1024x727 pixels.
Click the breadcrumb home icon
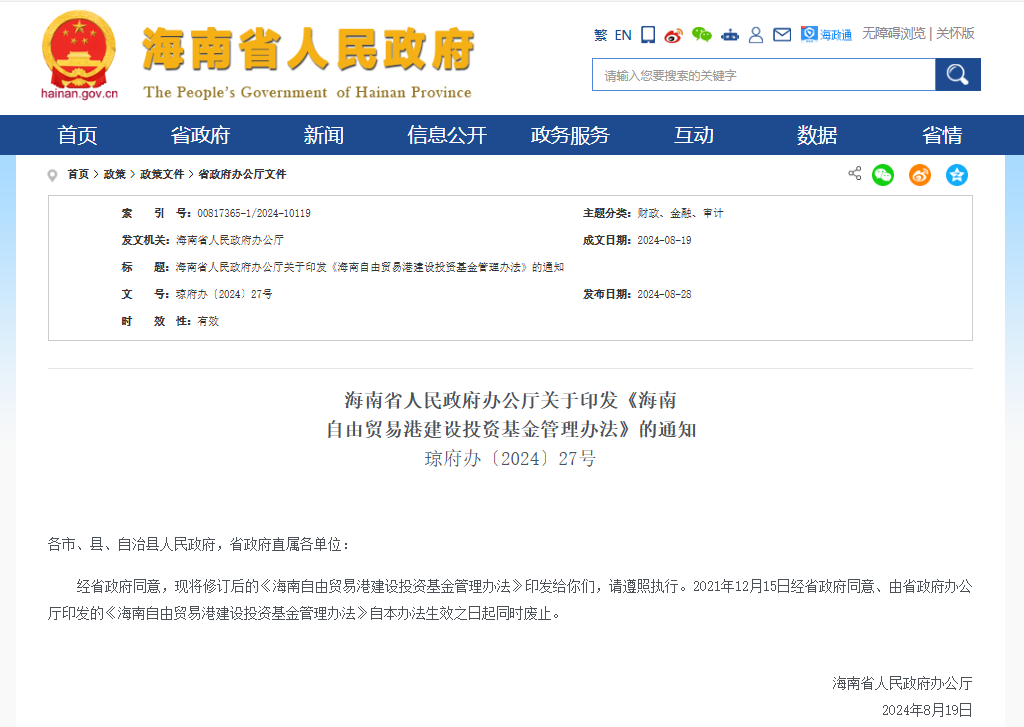[x=52, y=174]
